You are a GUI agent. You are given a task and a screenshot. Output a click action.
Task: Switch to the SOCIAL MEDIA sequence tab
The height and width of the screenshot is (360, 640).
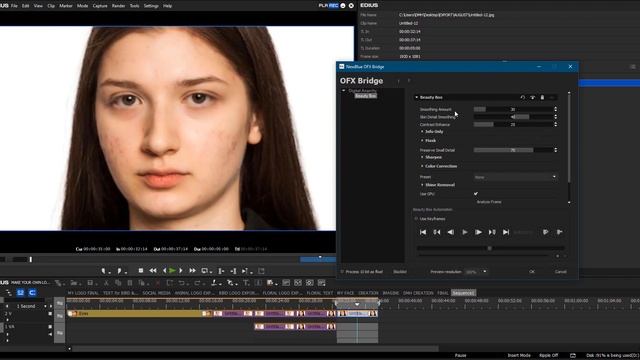[x=156, y=293]
